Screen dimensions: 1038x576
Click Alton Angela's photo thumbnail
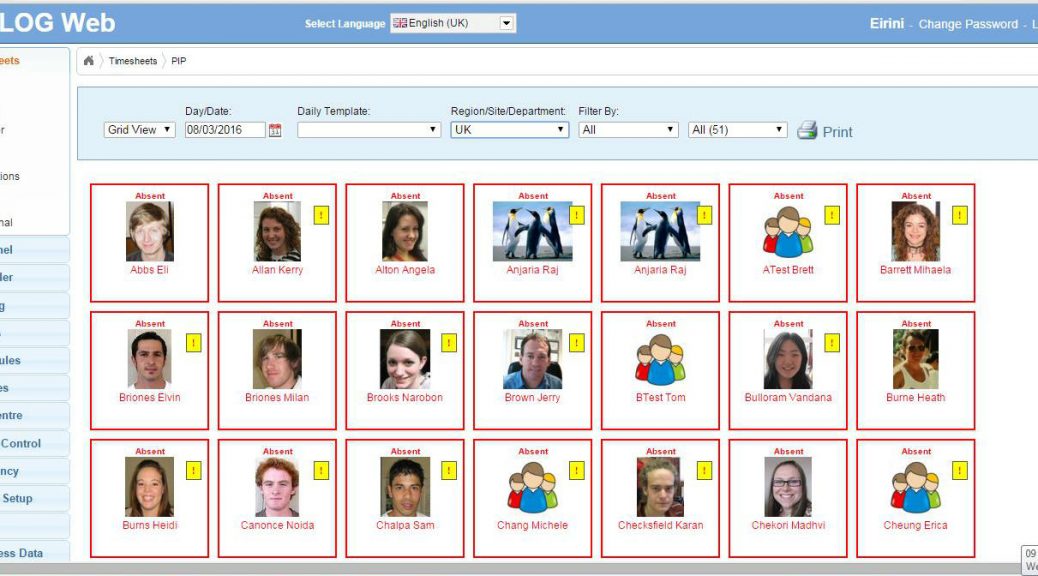pyautogui.click(x=405, y=232)
